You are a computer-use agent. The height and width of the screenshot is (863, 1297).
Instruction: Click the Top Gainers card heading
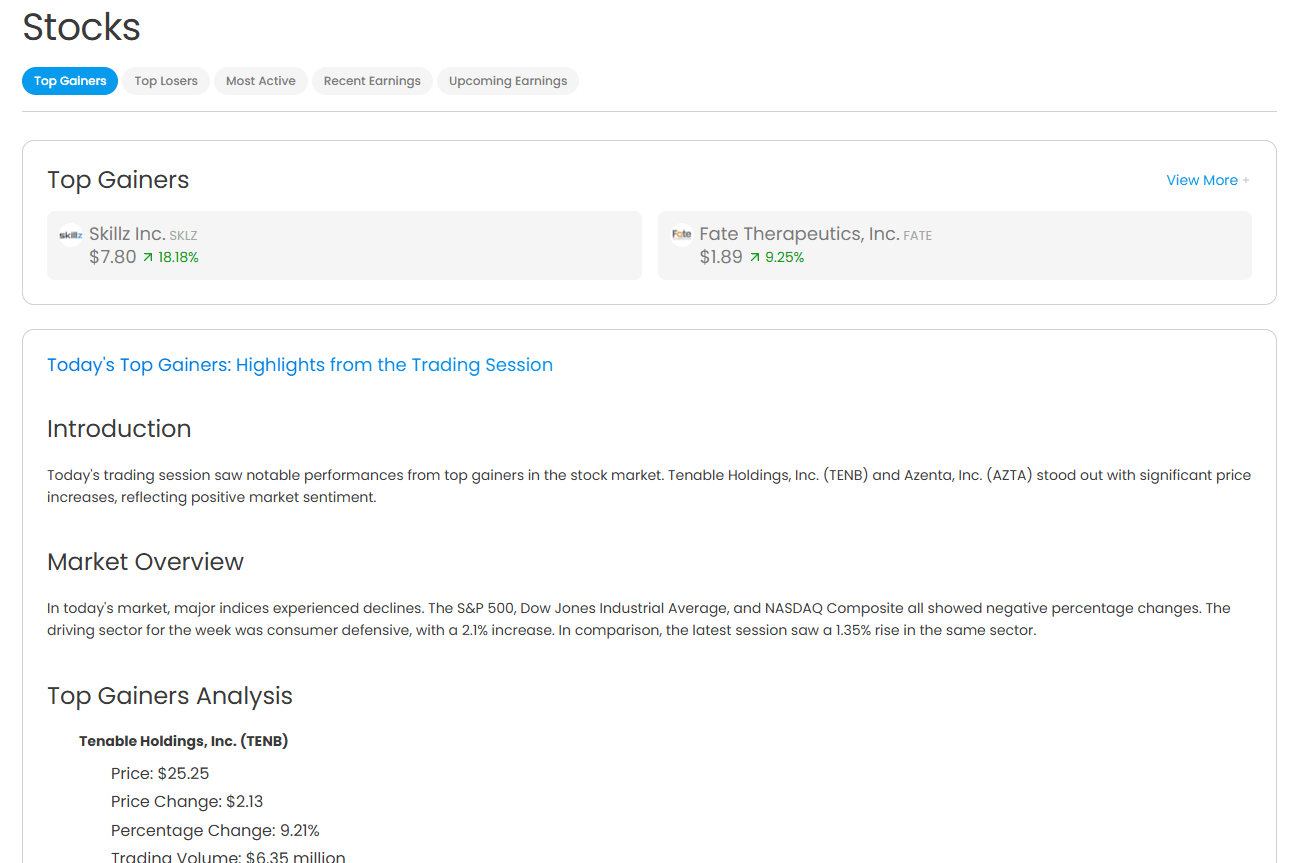click(118, 180)
